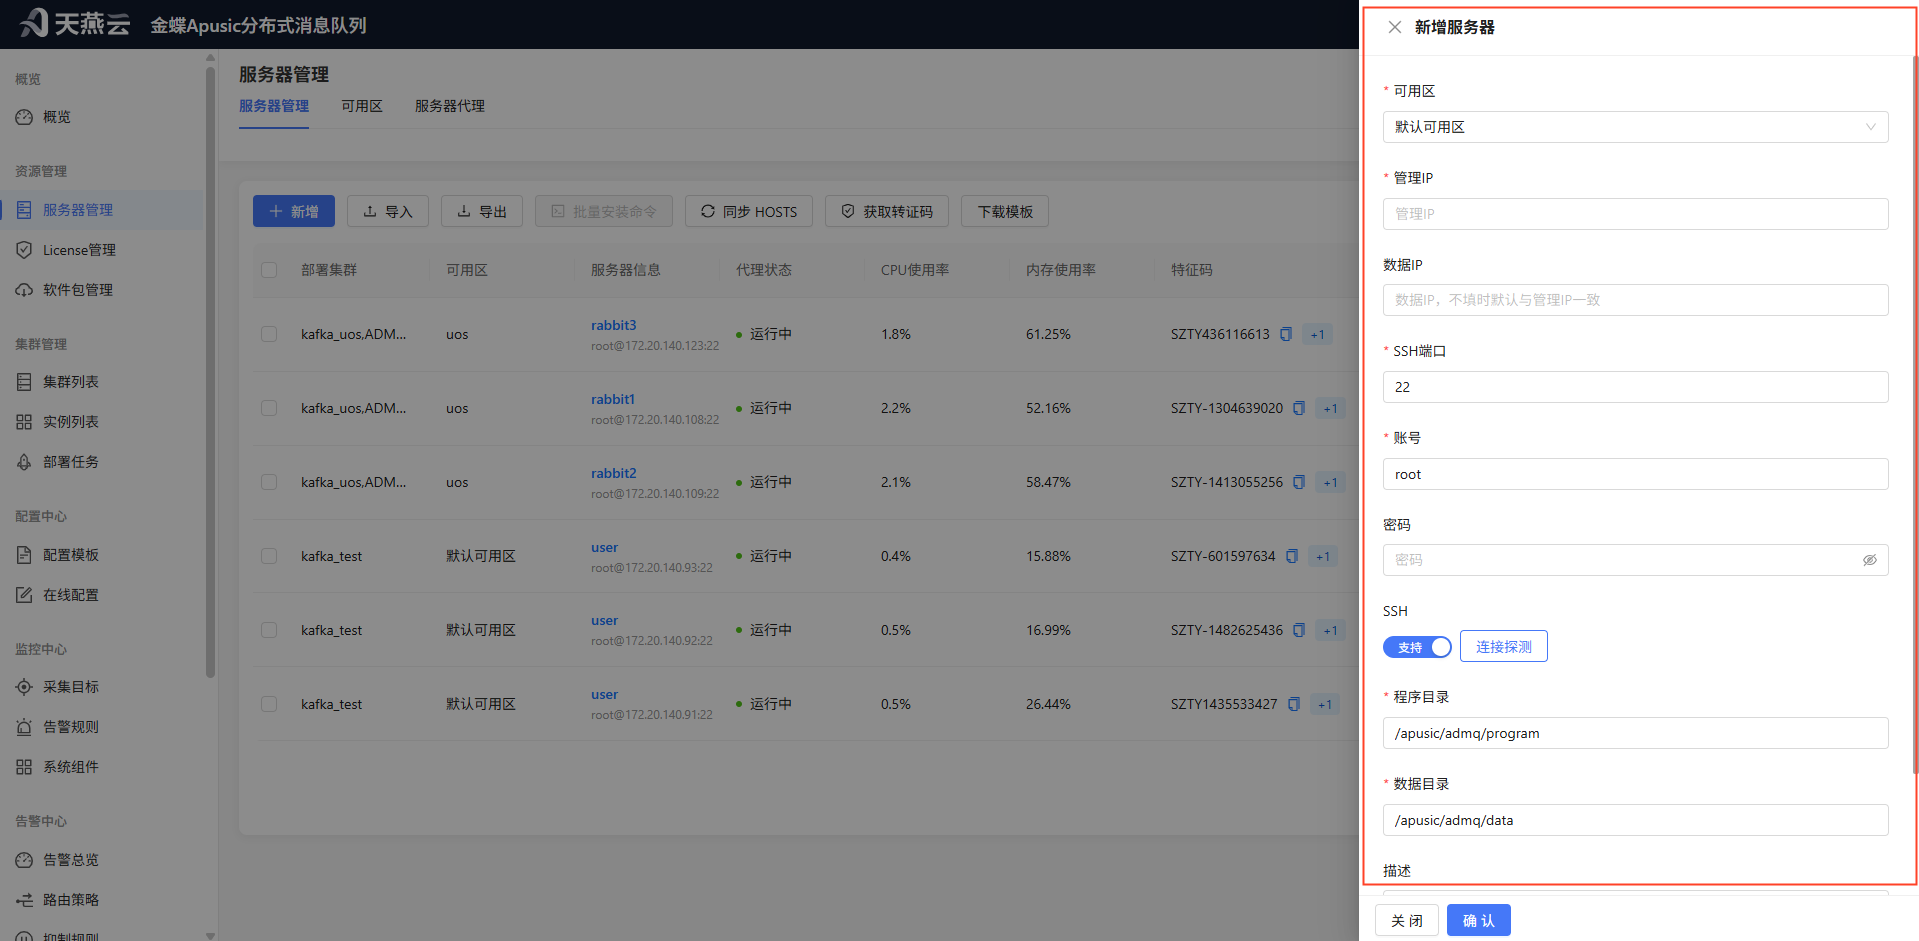Show password with the eye icon
The image size is (1919, 941).
click(x=1869, y=560)
